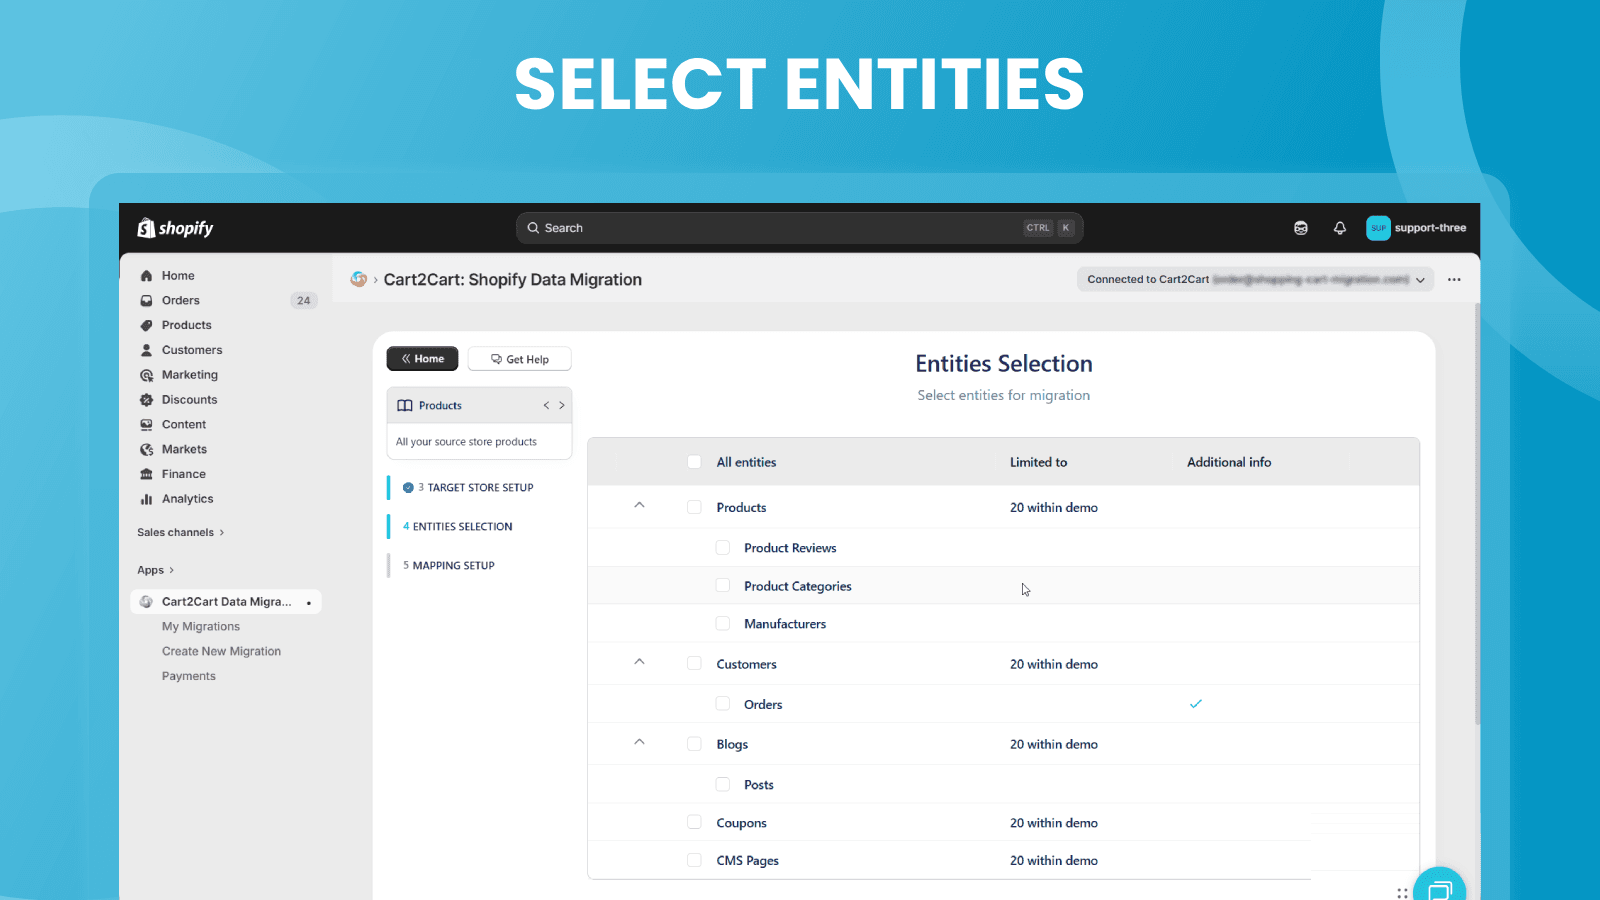Click the SUP avatar icon
The width and height of the screenshot is (1600, 900).
pos(1378,228)
